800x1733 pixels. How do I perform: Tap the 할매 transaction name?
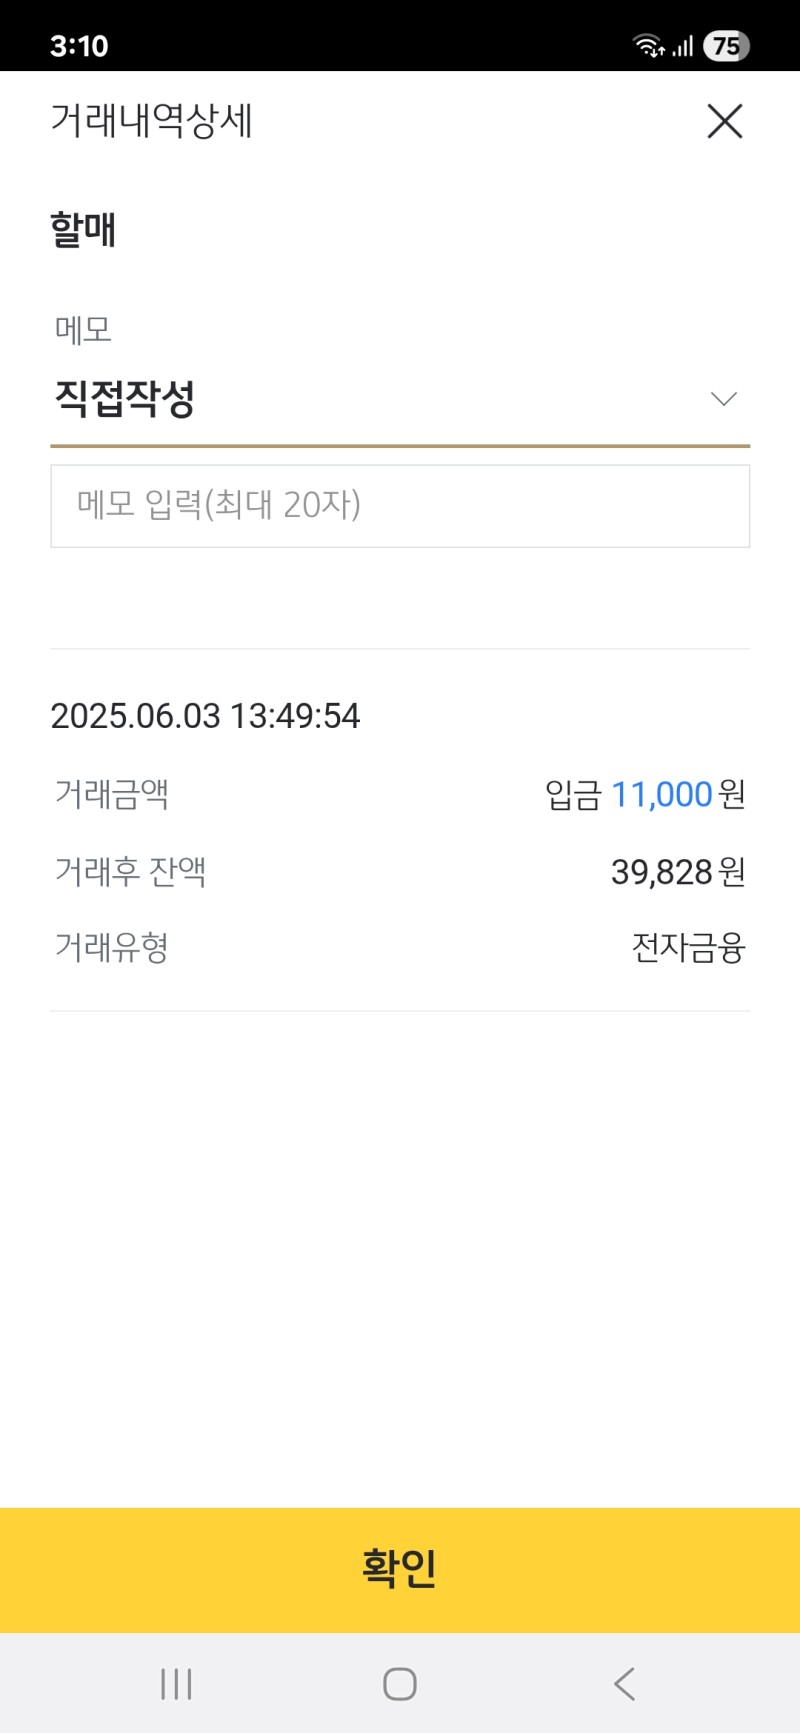84,230
